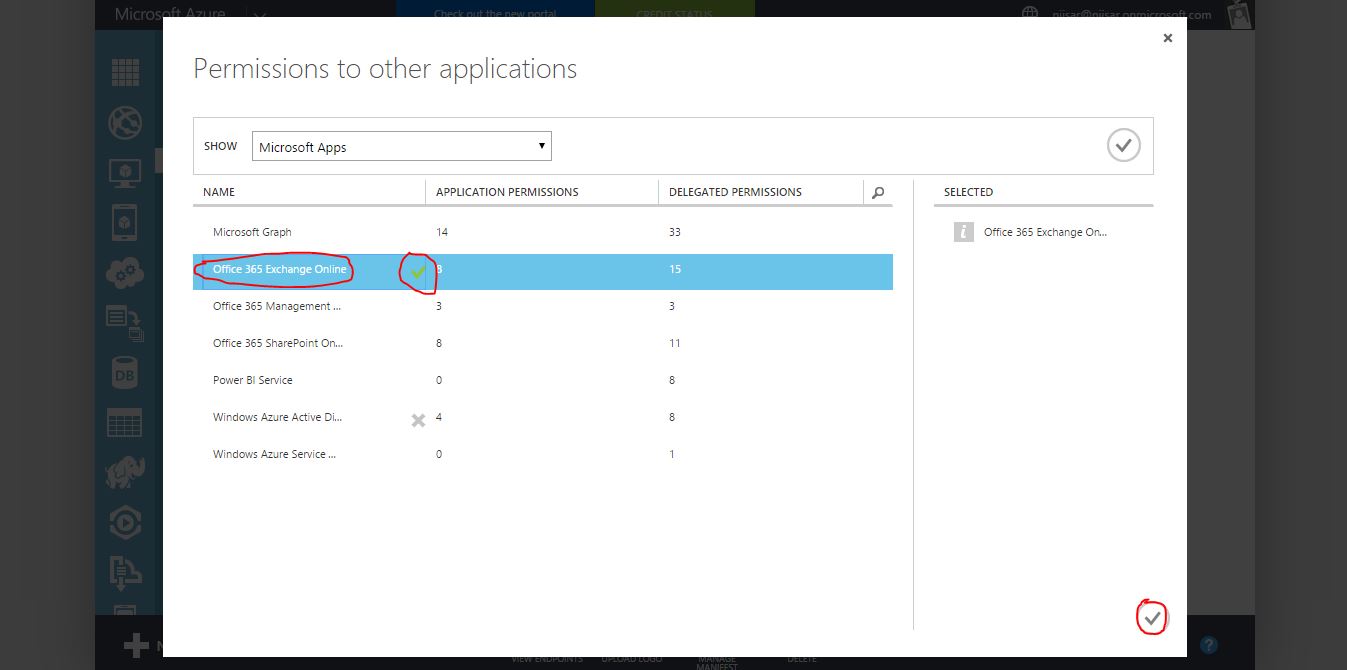Open the Web Apps globe icon in sidebar
The image size is (1347, 670).
125,122
